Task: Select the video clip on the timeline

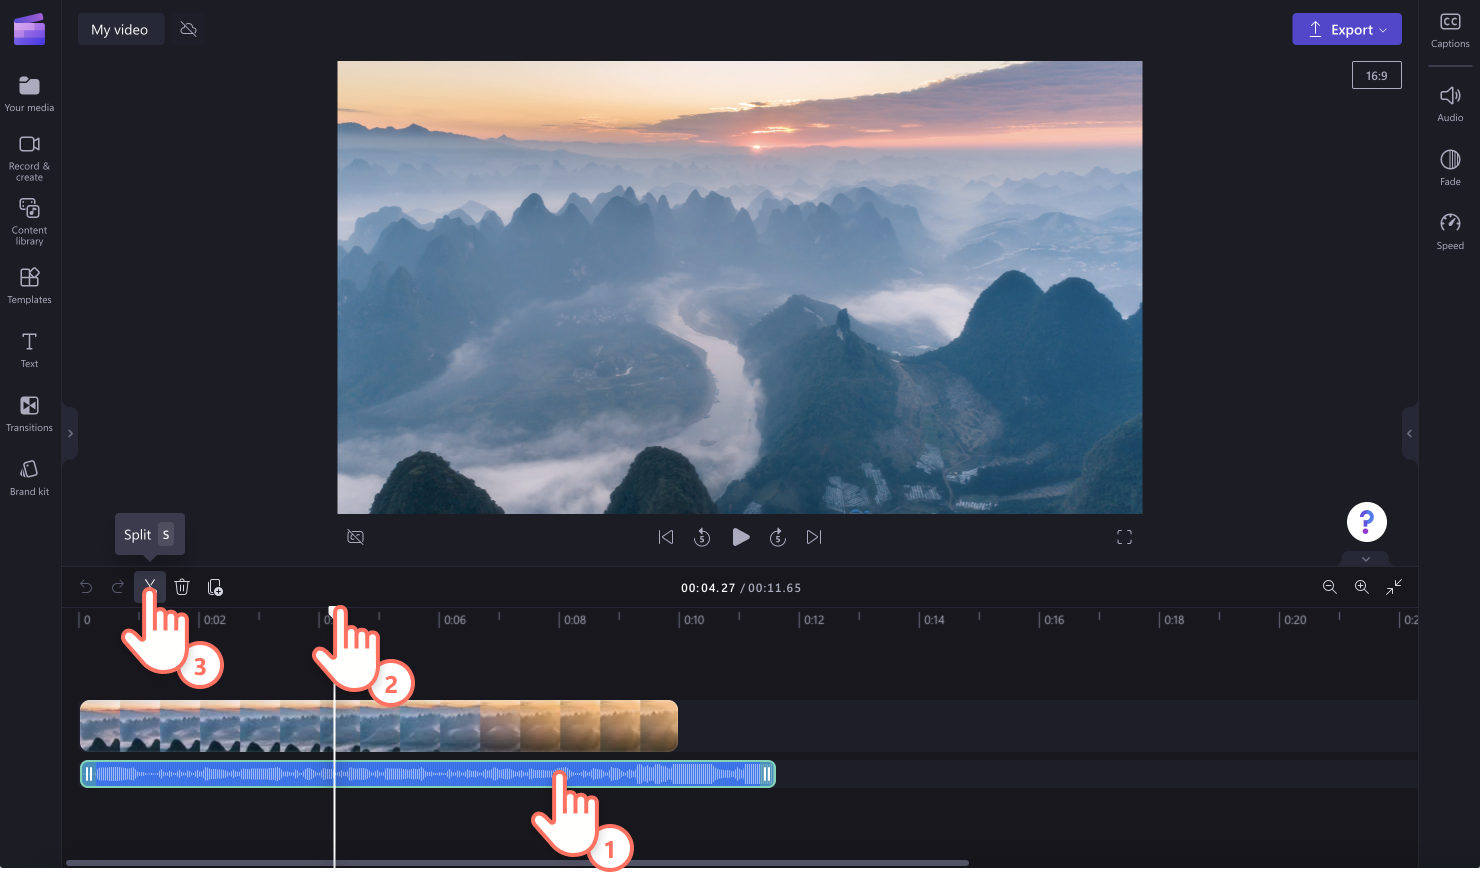Action: click(x=379, y=726)
